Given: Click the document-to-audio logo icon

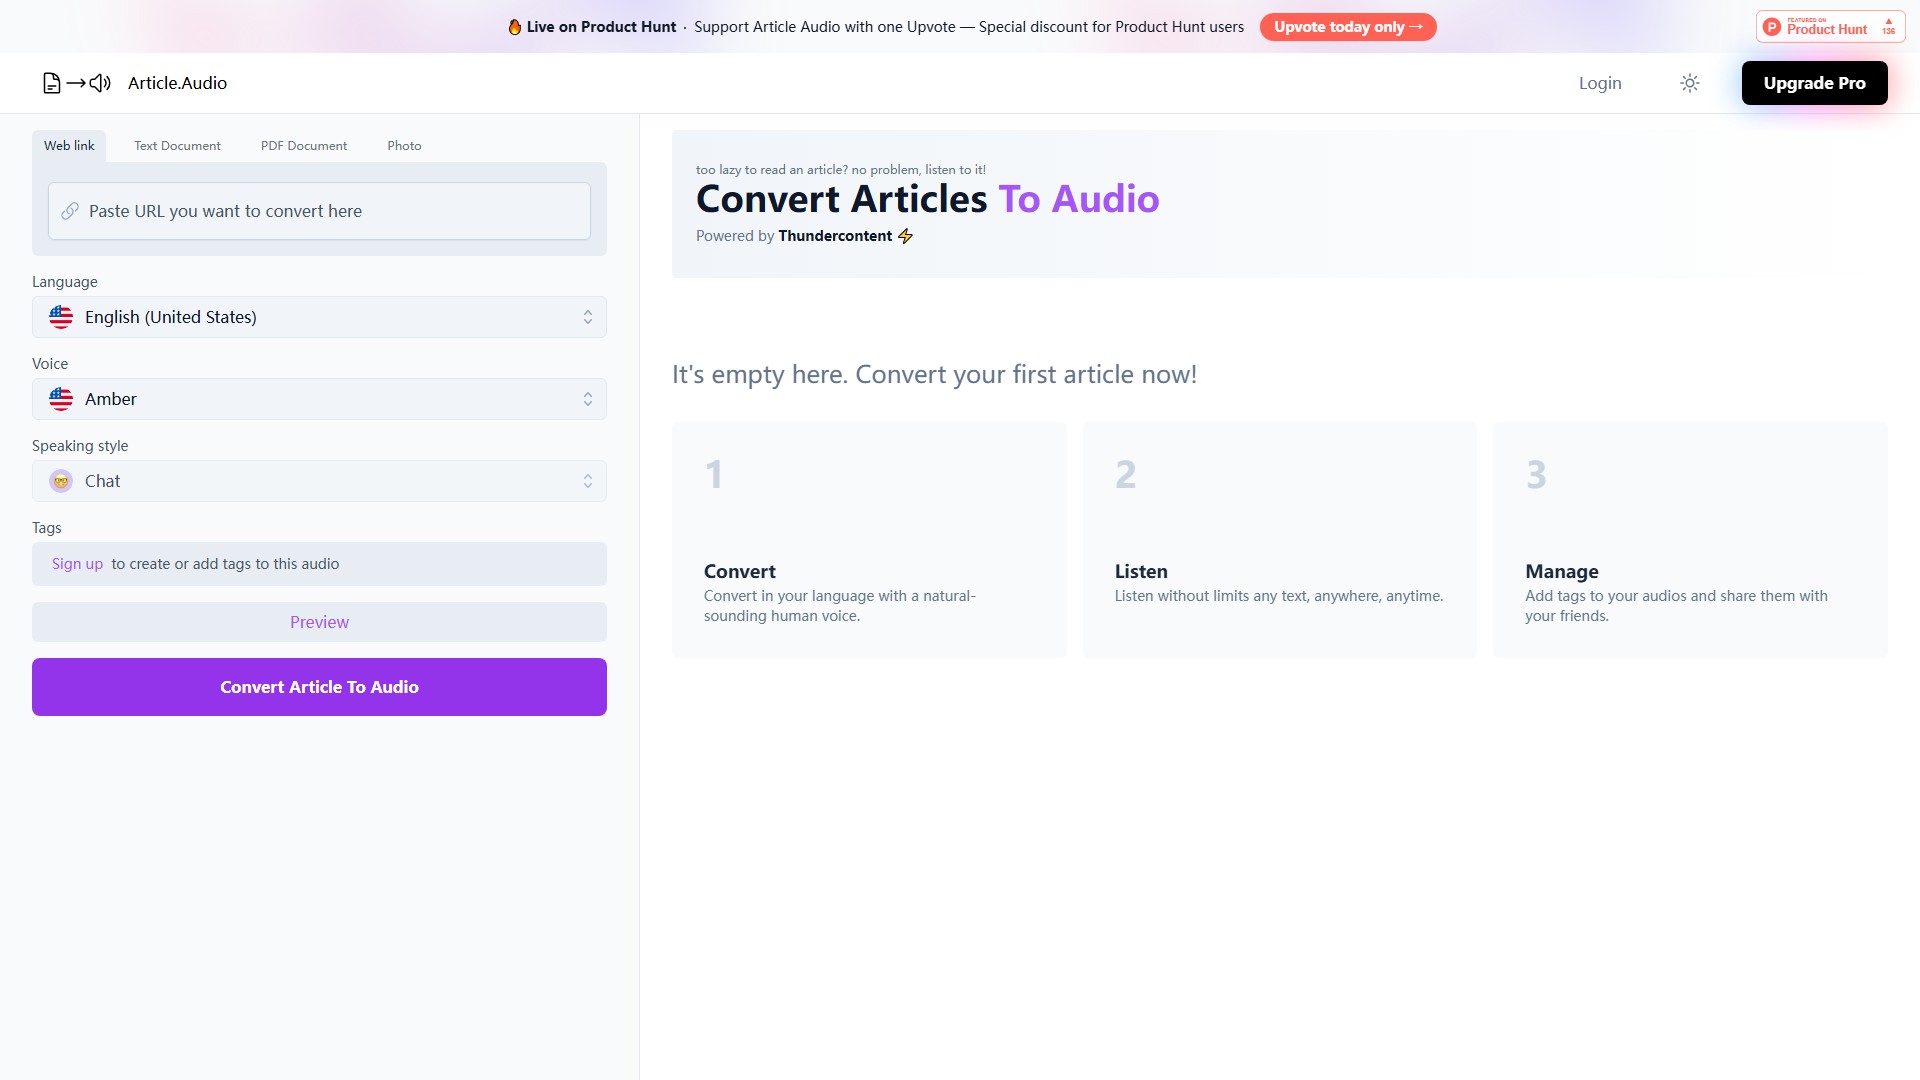Looking at the screenshot, I should [x=75, y=83].
